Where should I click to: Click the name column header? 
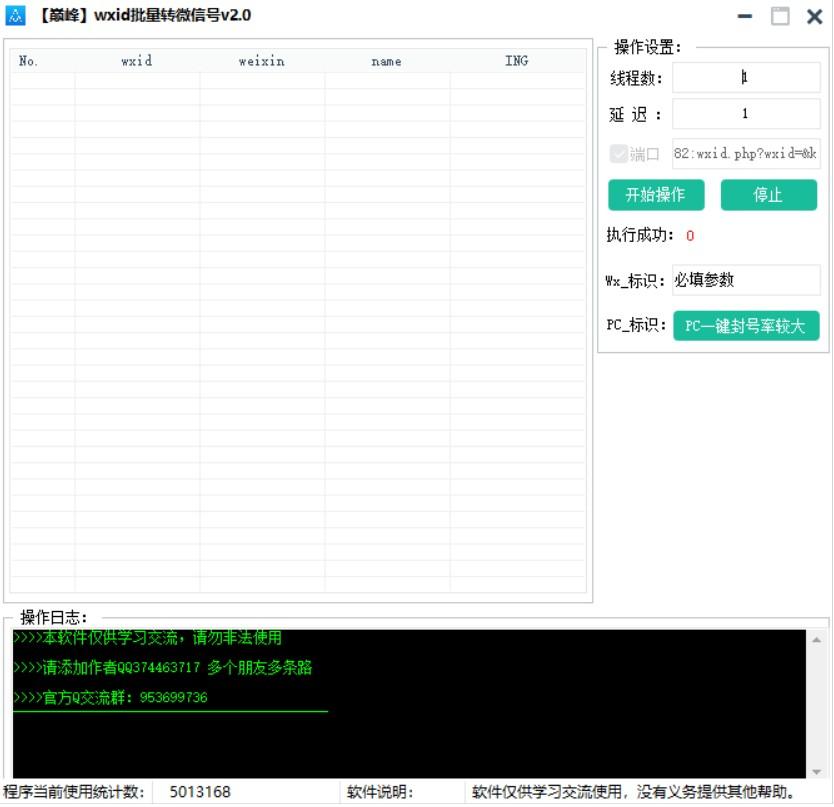click(385, 60)
